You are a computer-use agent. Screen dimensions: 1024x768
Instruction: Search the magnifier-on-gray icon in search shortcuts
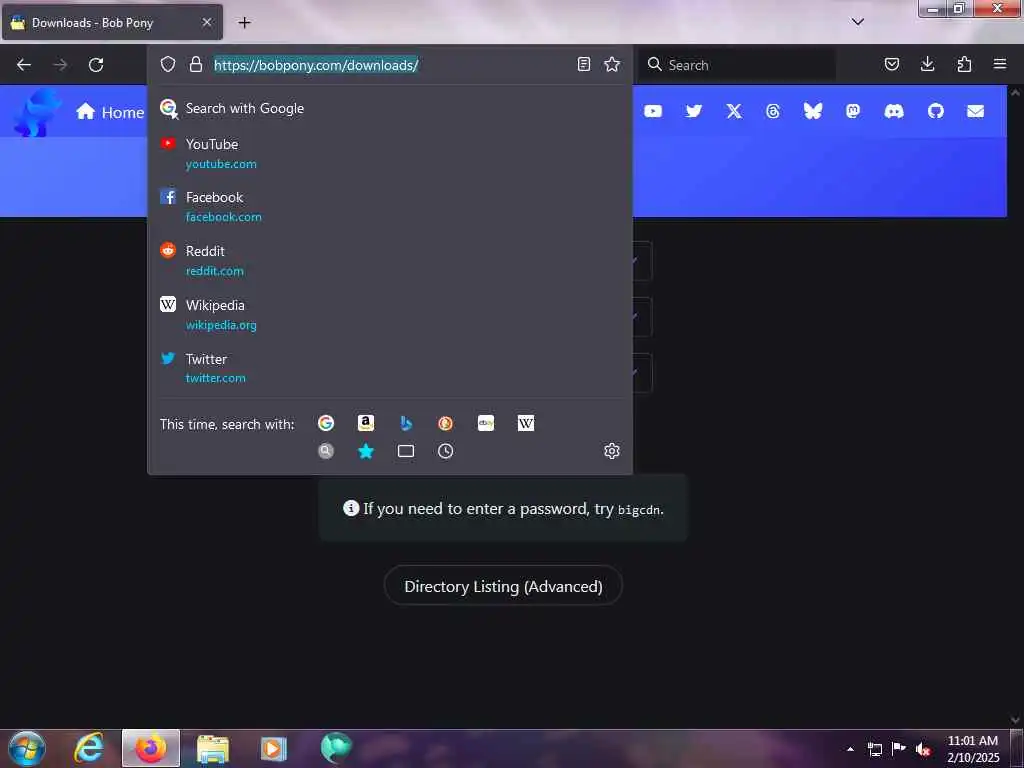[326, 451]
